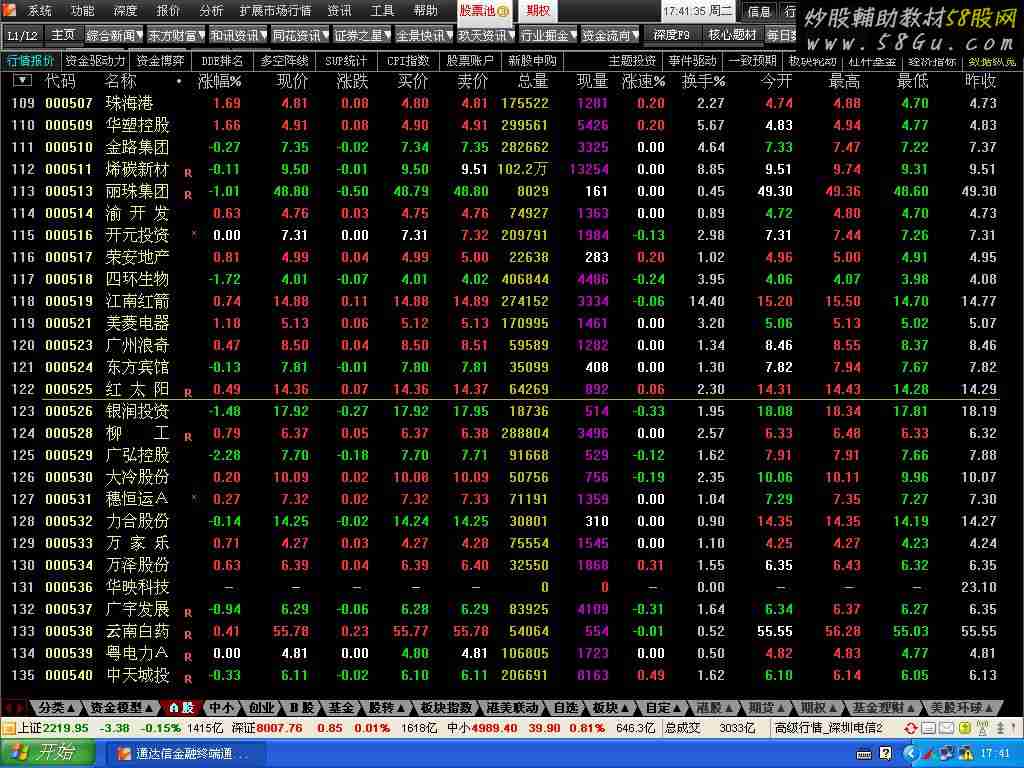The height and width of the screenshot is (768, 1024).
Task: Click the small window icon in status bar
Action: tap(929, 728)
